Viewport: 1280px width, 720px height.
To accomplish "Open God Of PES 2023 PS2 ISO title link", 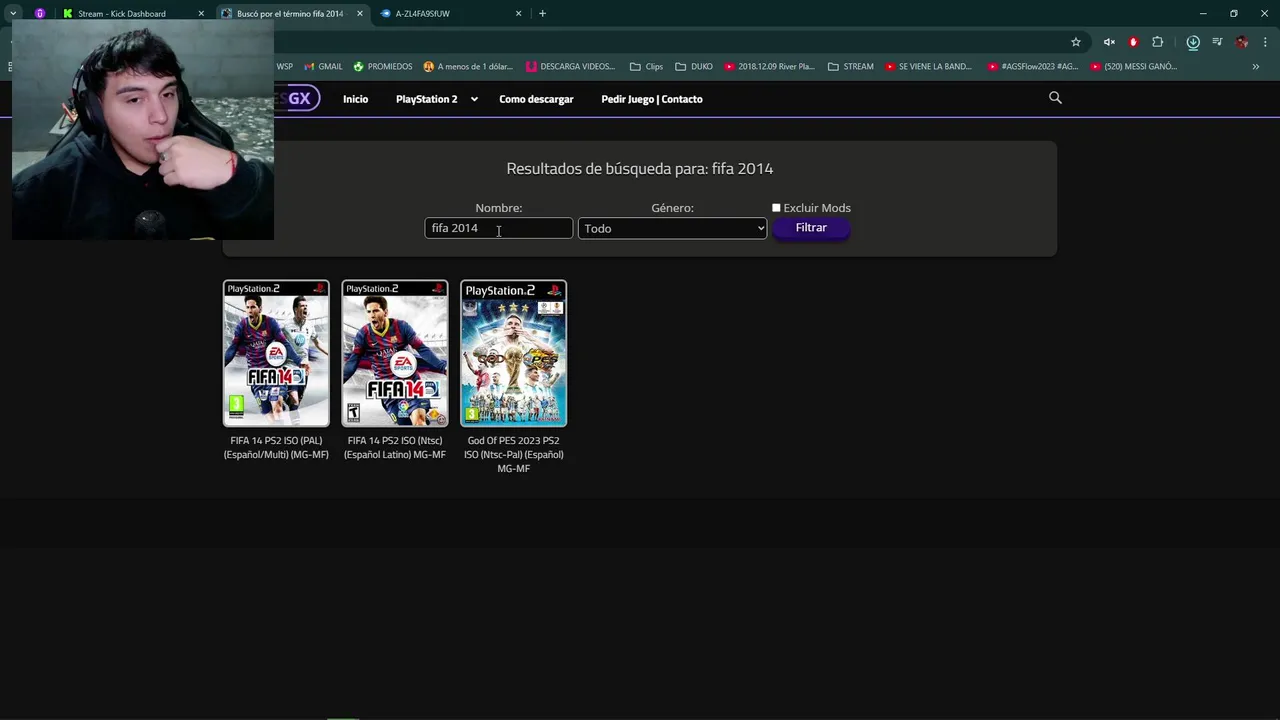I will pyautogui.click(x=513, y=454).
